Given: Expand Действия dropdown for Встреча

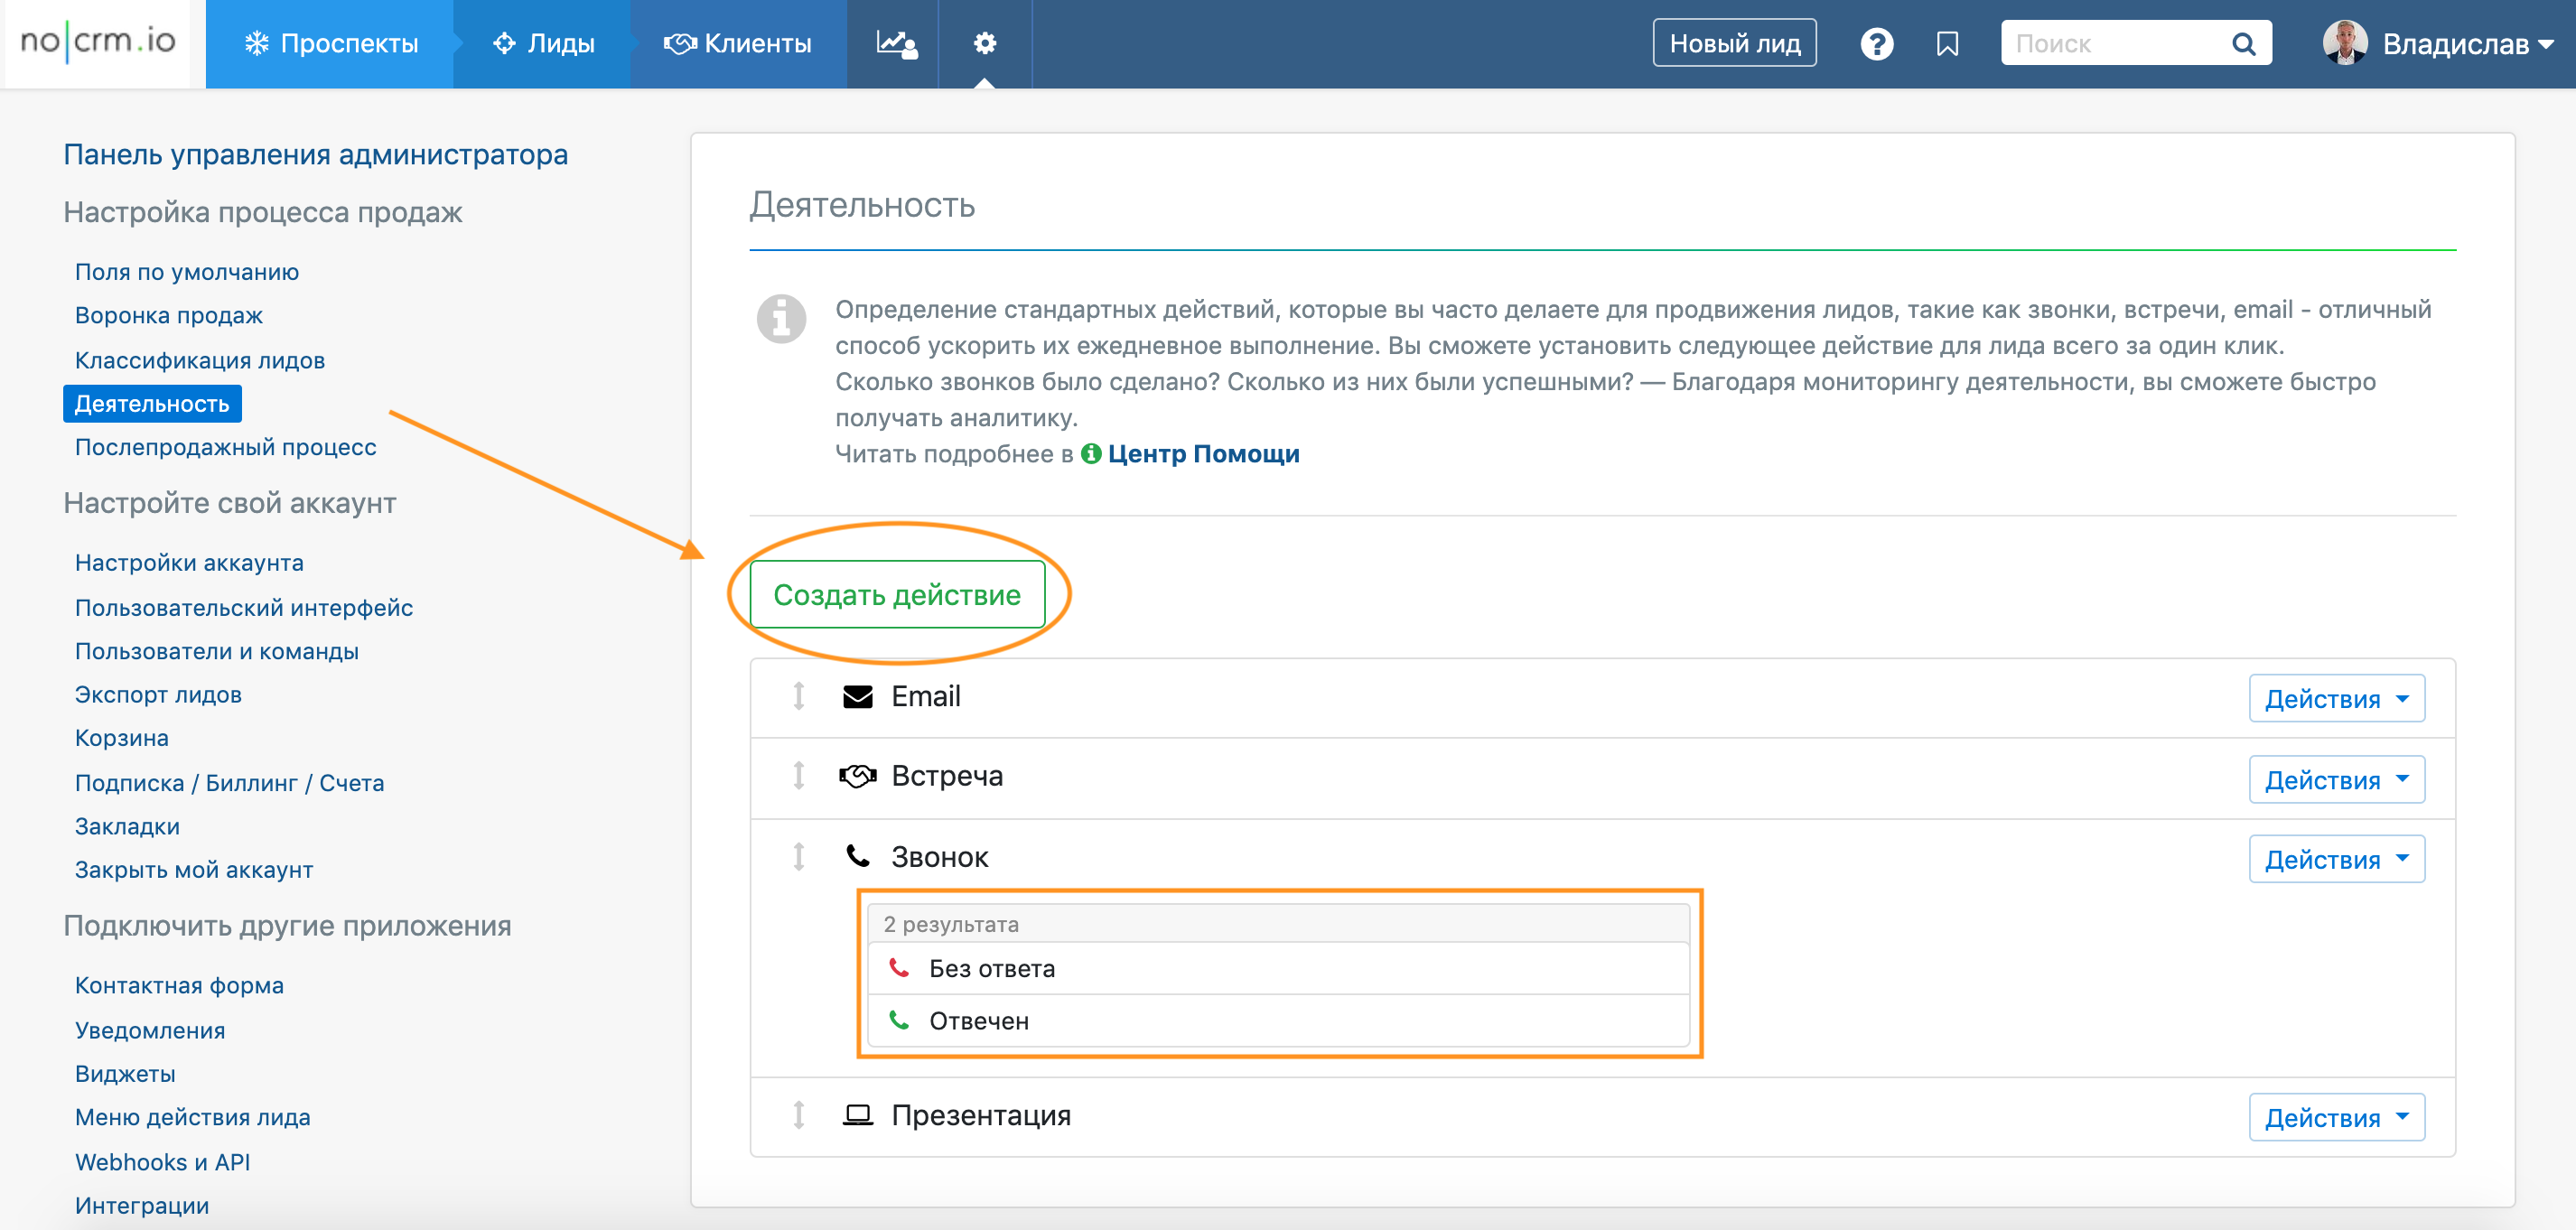Looking at the screenshot, I should click(2336, 780).
